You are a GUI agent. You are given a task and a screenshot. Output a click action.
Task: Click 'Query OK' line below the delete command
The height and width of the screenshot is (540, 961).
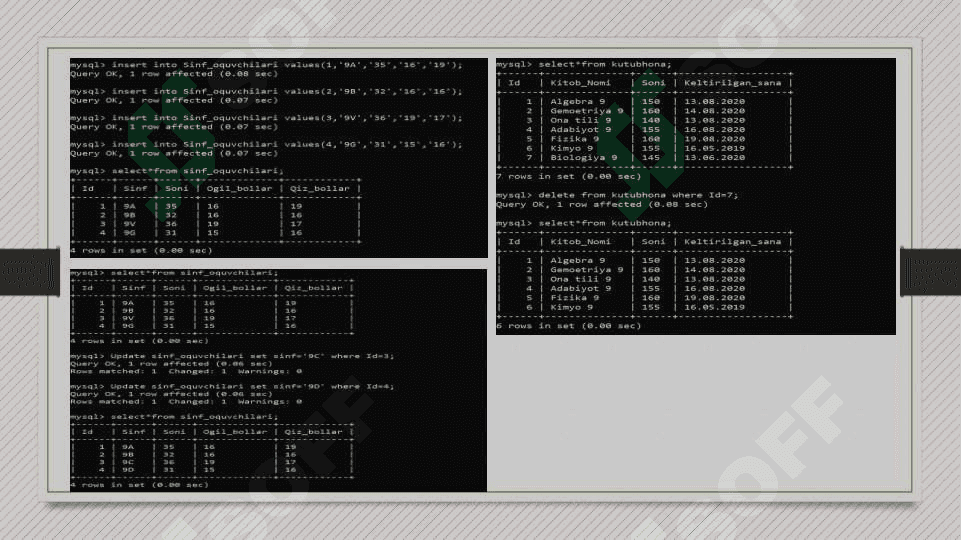tap(602, 205)
